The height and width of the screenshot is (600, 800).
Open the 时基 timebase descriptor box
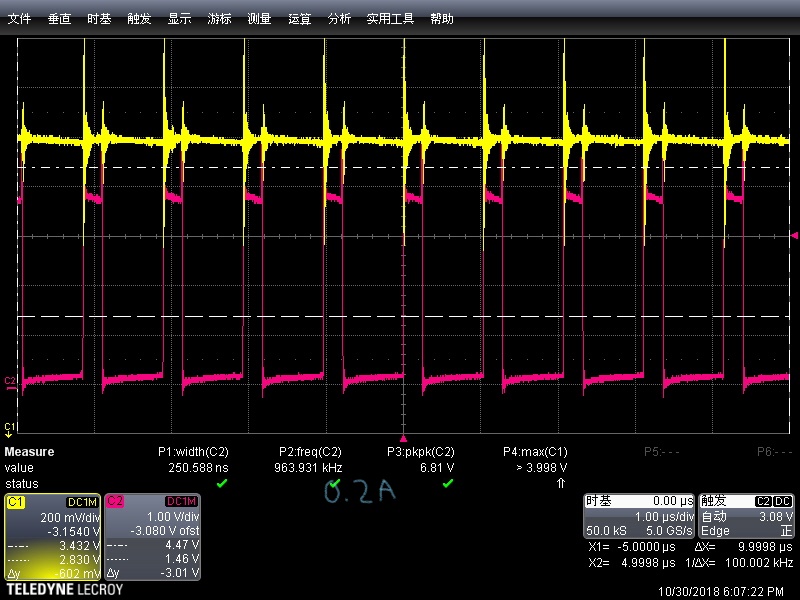point(639,516)
